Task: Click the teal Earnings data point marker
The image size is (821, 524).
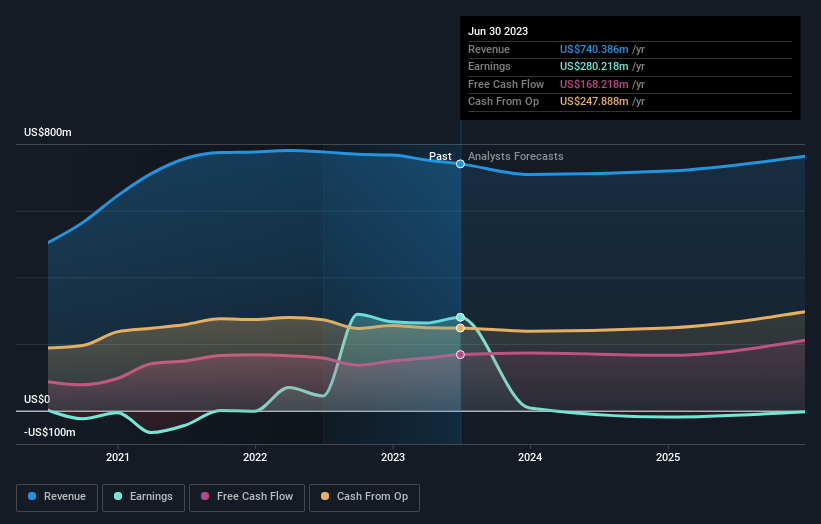Action: pyautogui.click(x=460, y=317)
